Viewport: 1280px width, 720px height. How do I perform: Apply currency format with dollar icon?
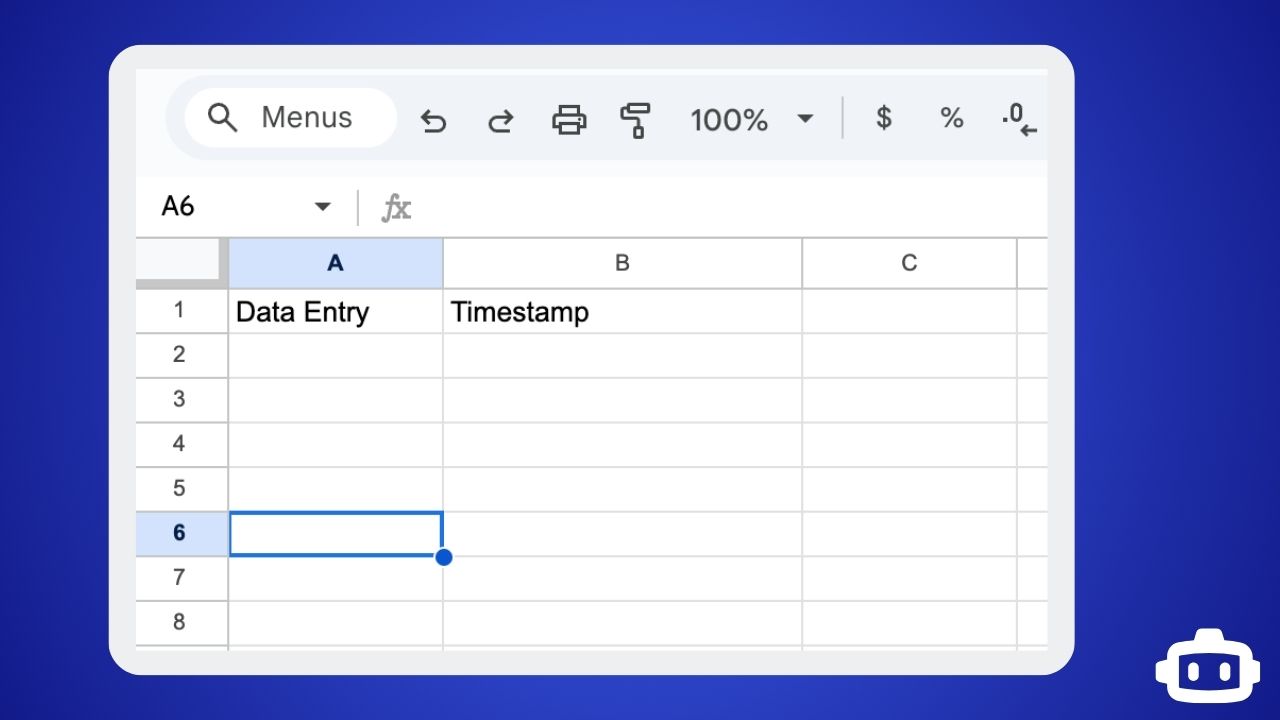pyautogui.click(x=883, y=118)
